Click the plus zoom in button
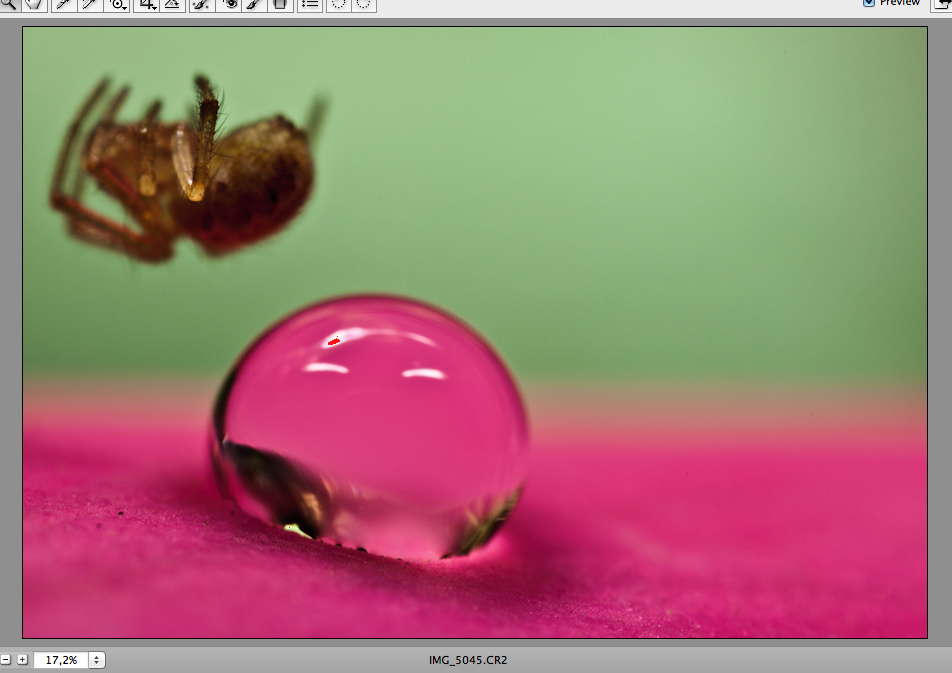952x673 pixels. coord(22,660)
